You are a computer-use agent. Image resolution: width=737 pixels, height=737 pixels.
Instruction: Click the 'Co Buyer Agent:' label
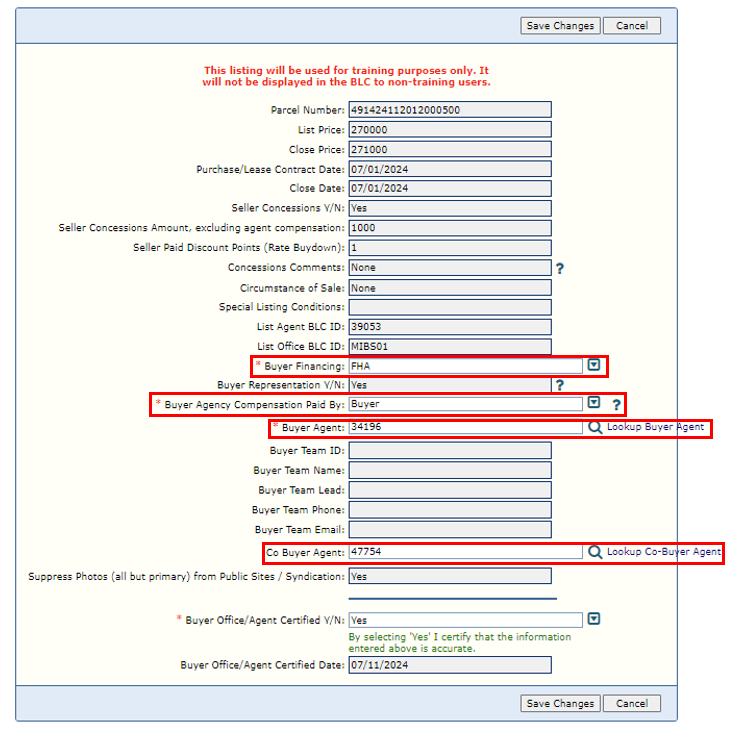click(x=305, y=552)
